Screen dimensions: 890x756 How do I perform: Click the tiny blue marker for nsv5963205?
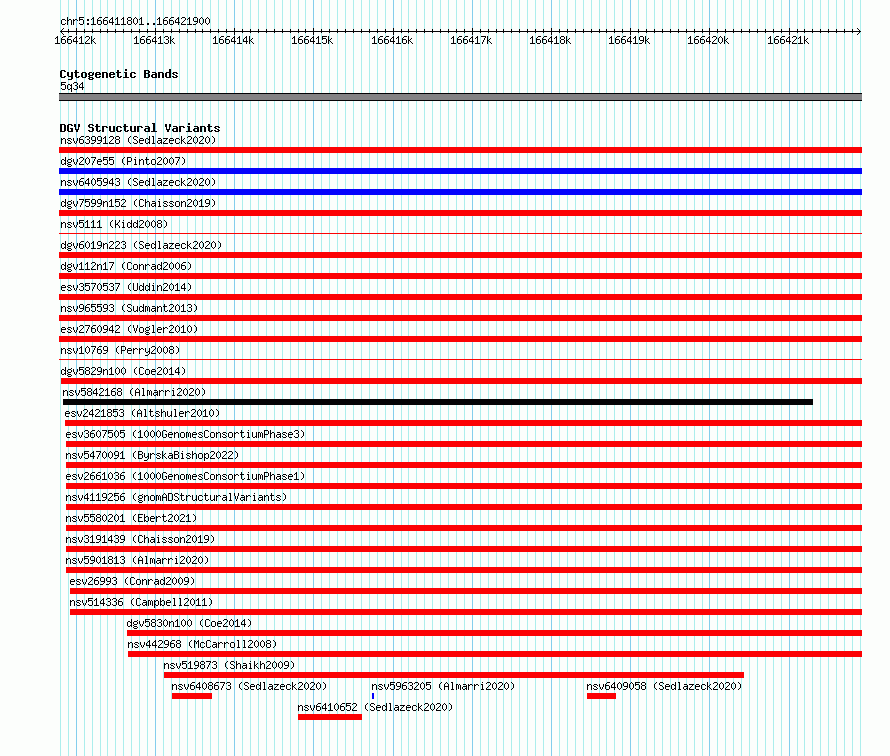(x=373, y=696)
